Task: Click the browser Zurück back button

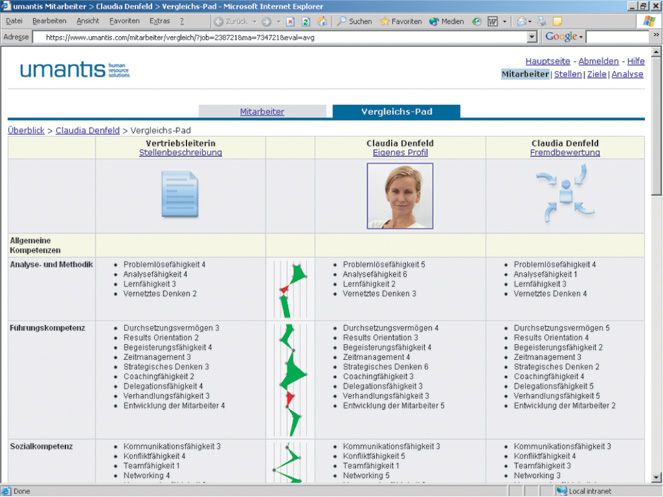Action: tap(230, 21)
